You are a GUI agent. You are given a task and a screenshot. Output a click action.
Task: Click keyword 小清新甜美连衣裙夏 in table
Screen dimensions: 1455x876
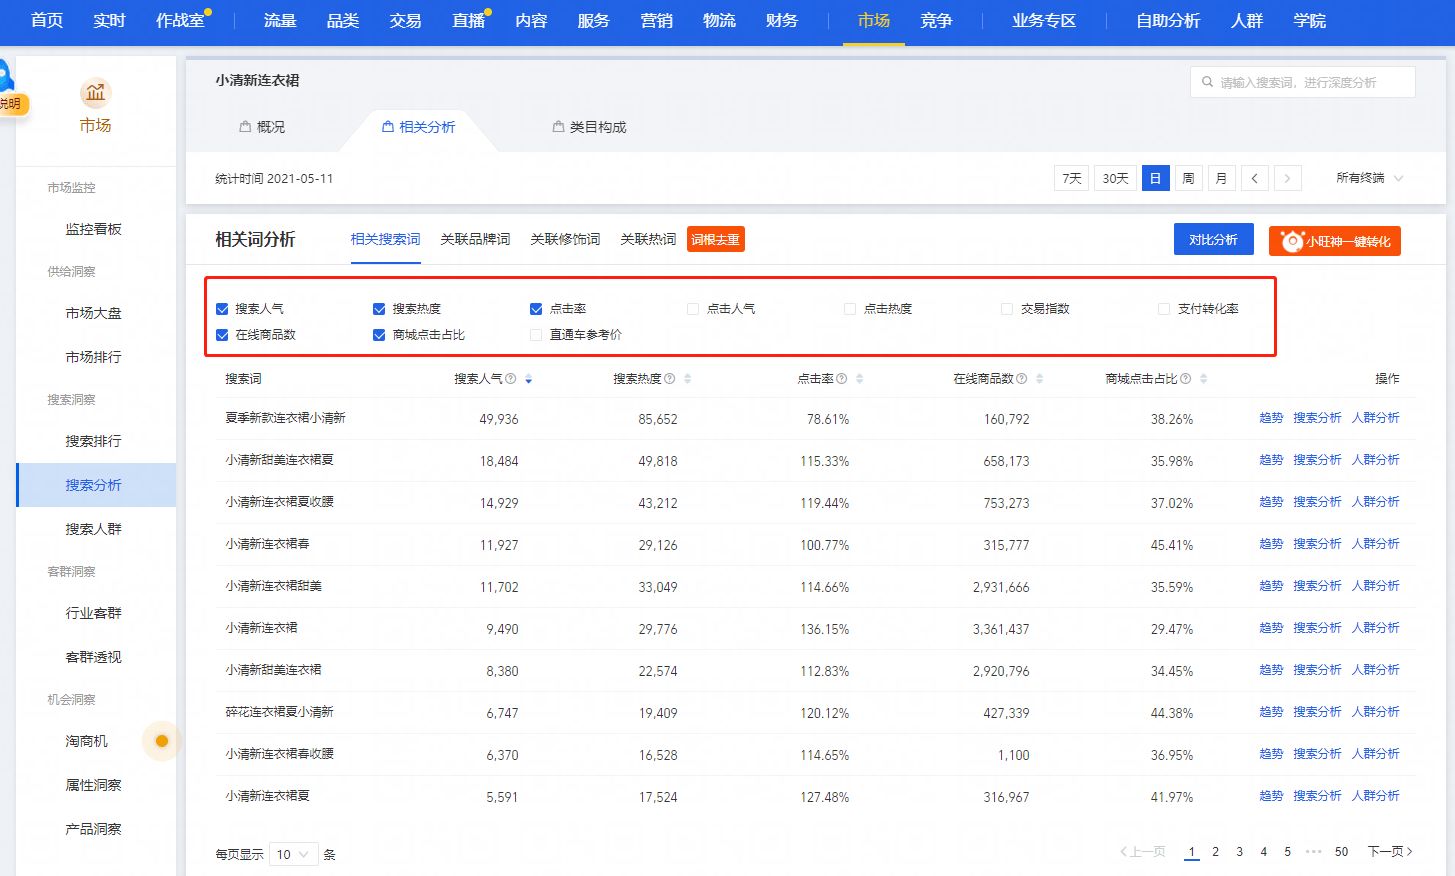[279, 460]
